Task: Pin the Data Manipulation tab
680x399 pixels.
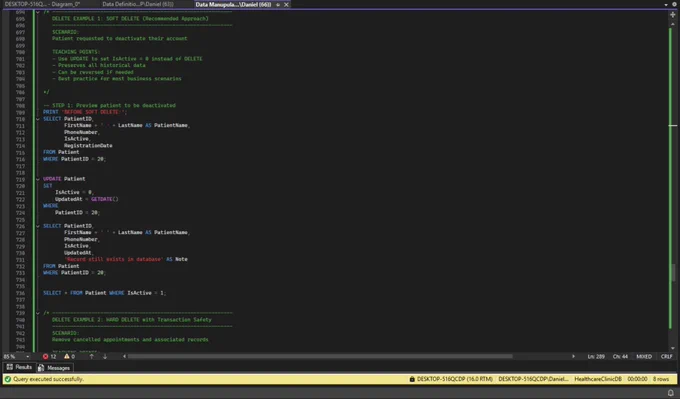Action: (278, 5)
